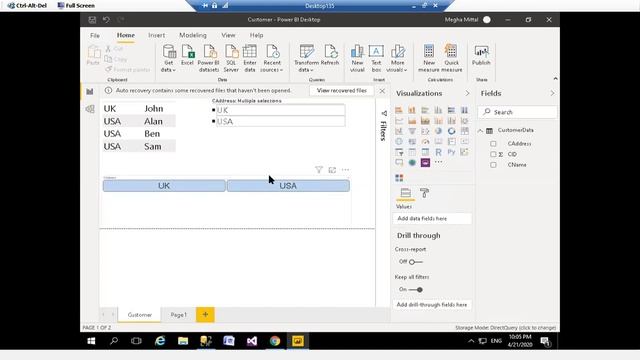Select the Ribbon chart visual
The image size is (640, 360).
[x=464, y=121]
